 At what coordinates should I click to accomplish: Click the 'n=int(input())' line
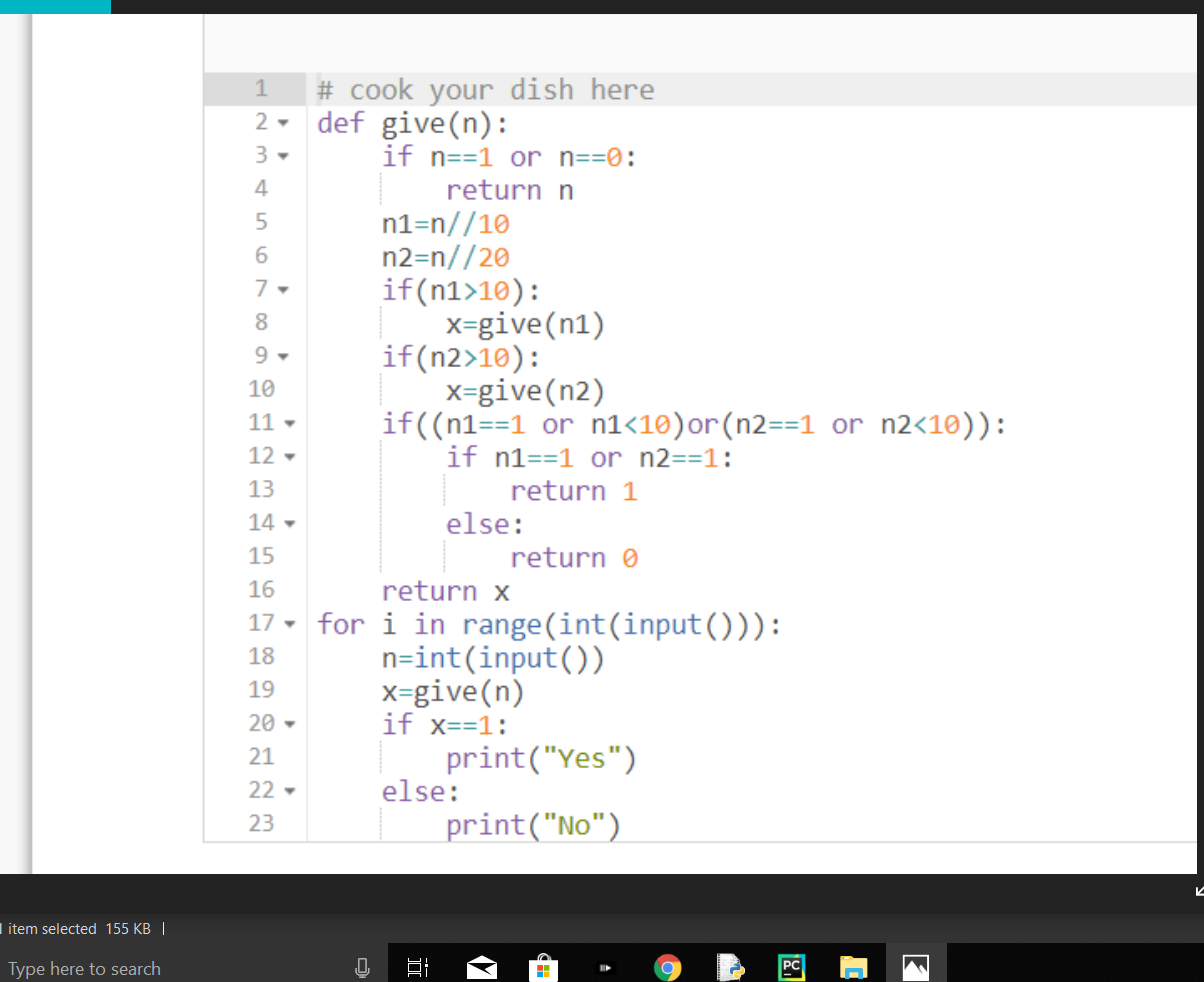tap(494, 658)
